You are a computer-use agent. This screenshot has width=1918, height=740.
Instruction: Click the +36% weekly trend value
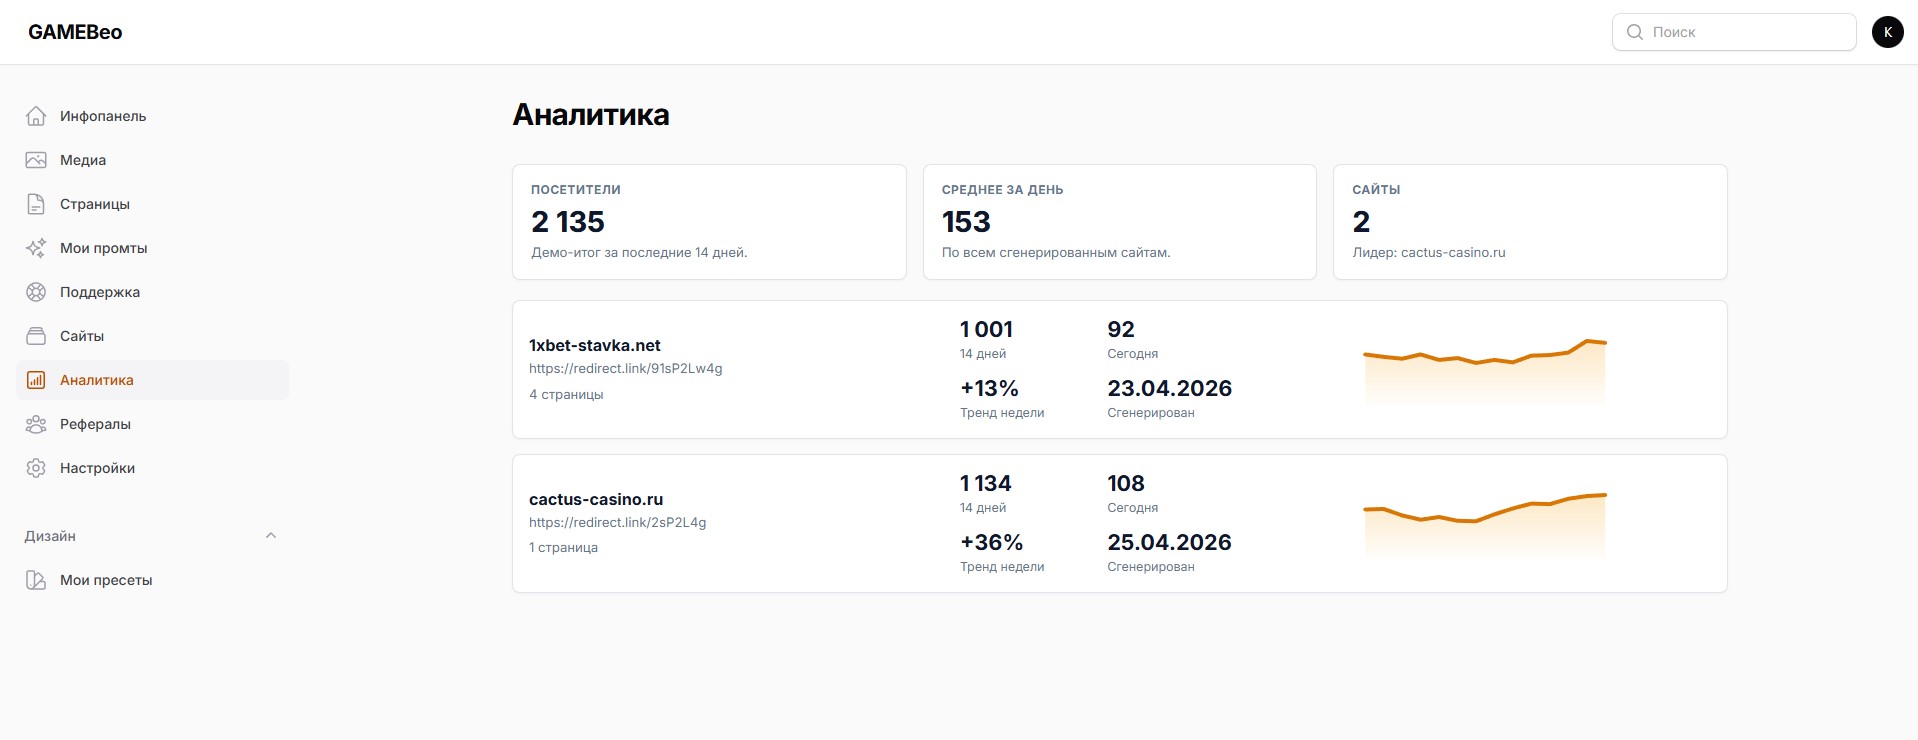pyautogui.click(x=991, y=542)
